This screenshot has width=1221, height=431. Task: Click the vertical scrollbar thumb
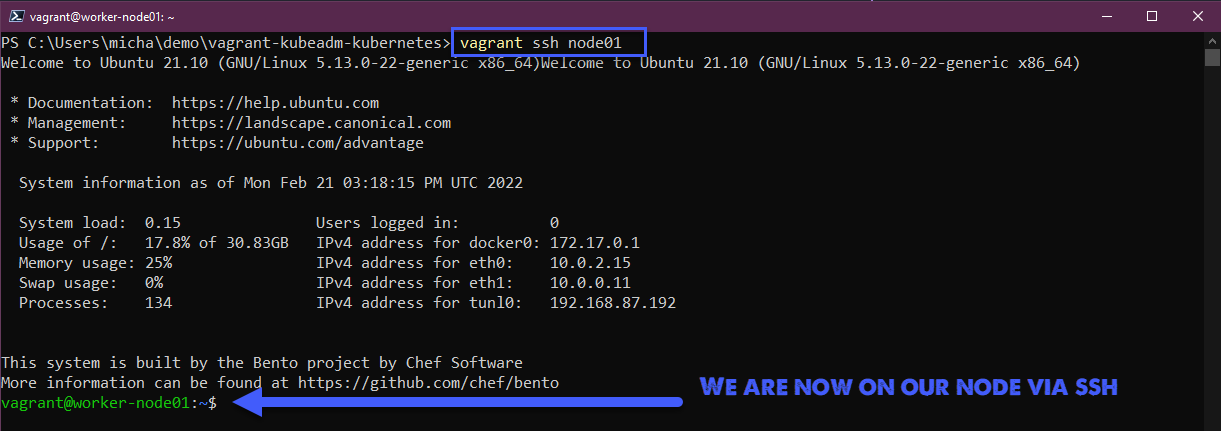pyautogui.click(x=1211, y=58)
